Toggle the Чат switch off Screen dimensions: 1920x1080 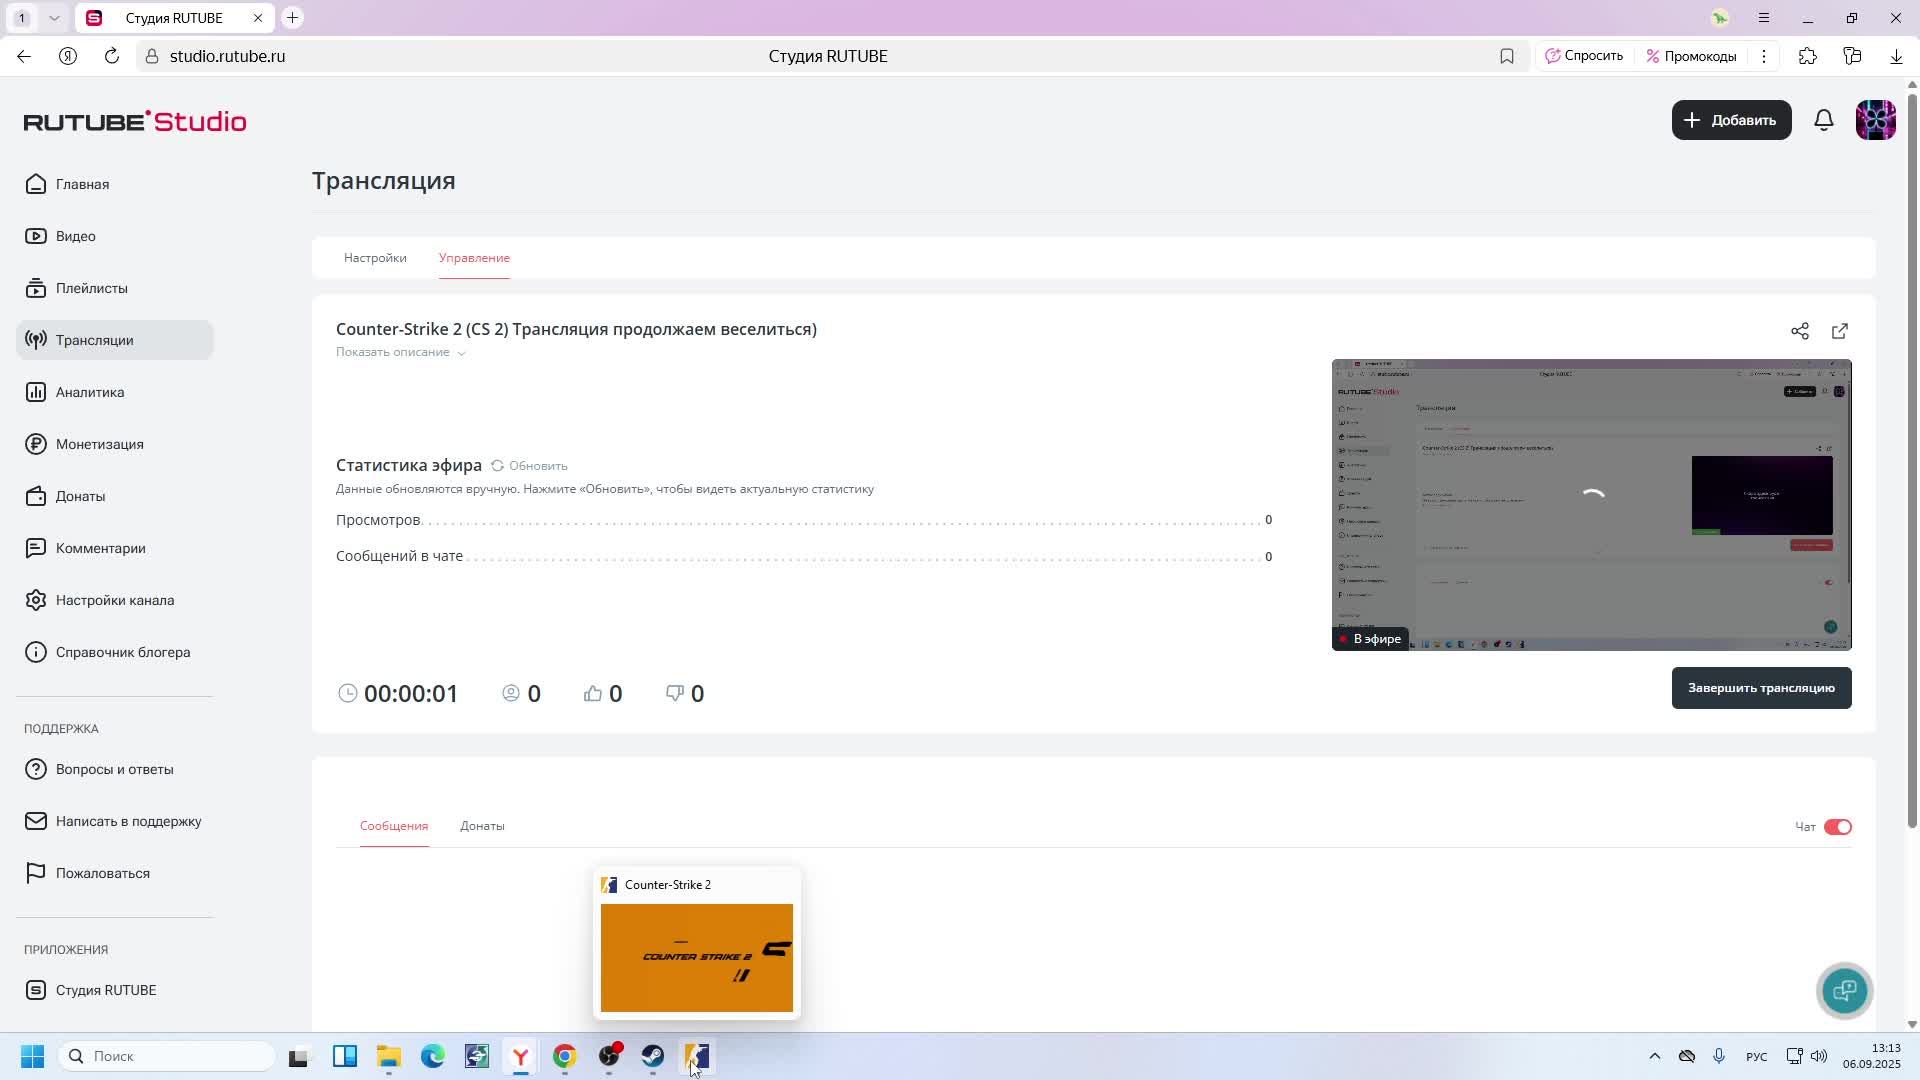pyautogui.click(x=1837, y=827)
